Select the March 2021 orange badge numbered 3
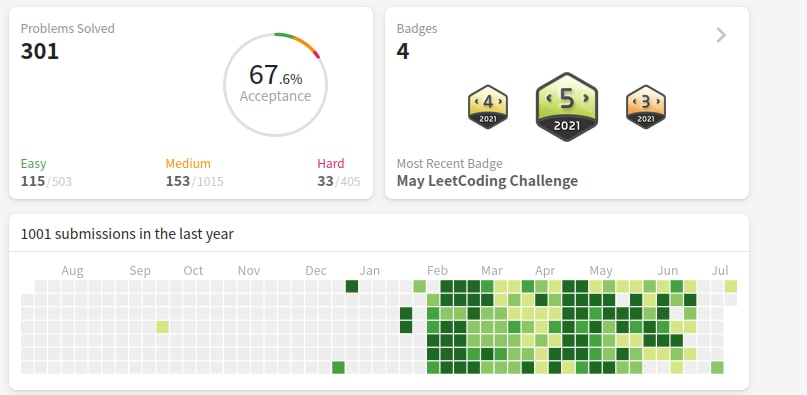The width and height of the screenshot is (807, 395). [x=646, y=107]
